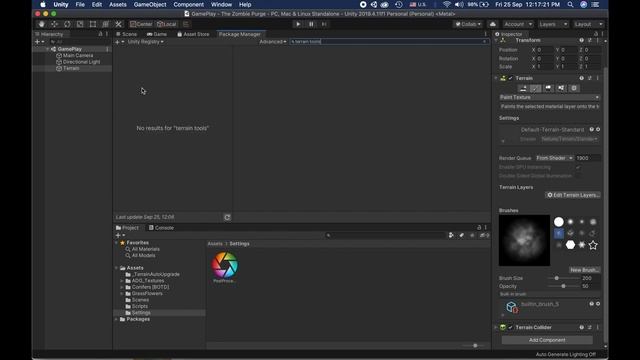Open Collab dropdown
This screenshot has width=640, height=360.
pos(468,24)
